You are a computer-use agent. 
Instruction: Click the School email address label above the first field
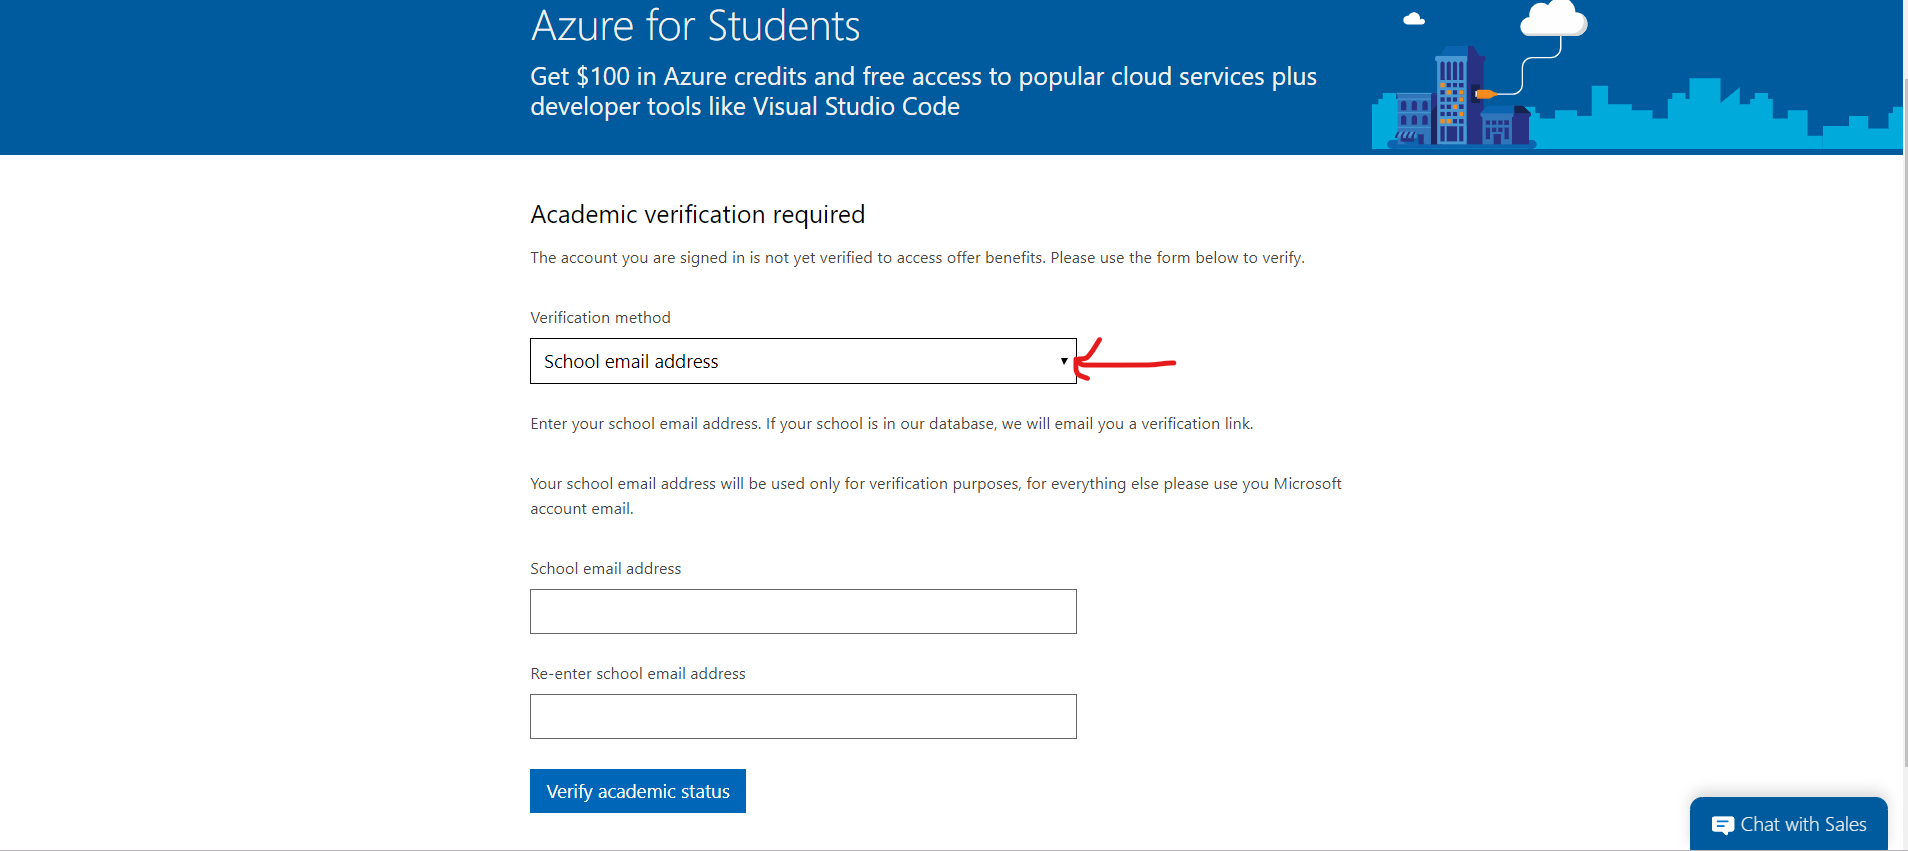click(605, 569)
